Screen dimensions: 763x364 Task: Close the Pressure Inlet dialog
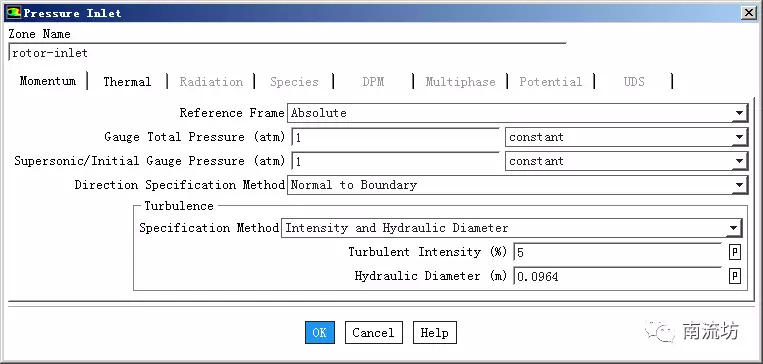[749, 13]
